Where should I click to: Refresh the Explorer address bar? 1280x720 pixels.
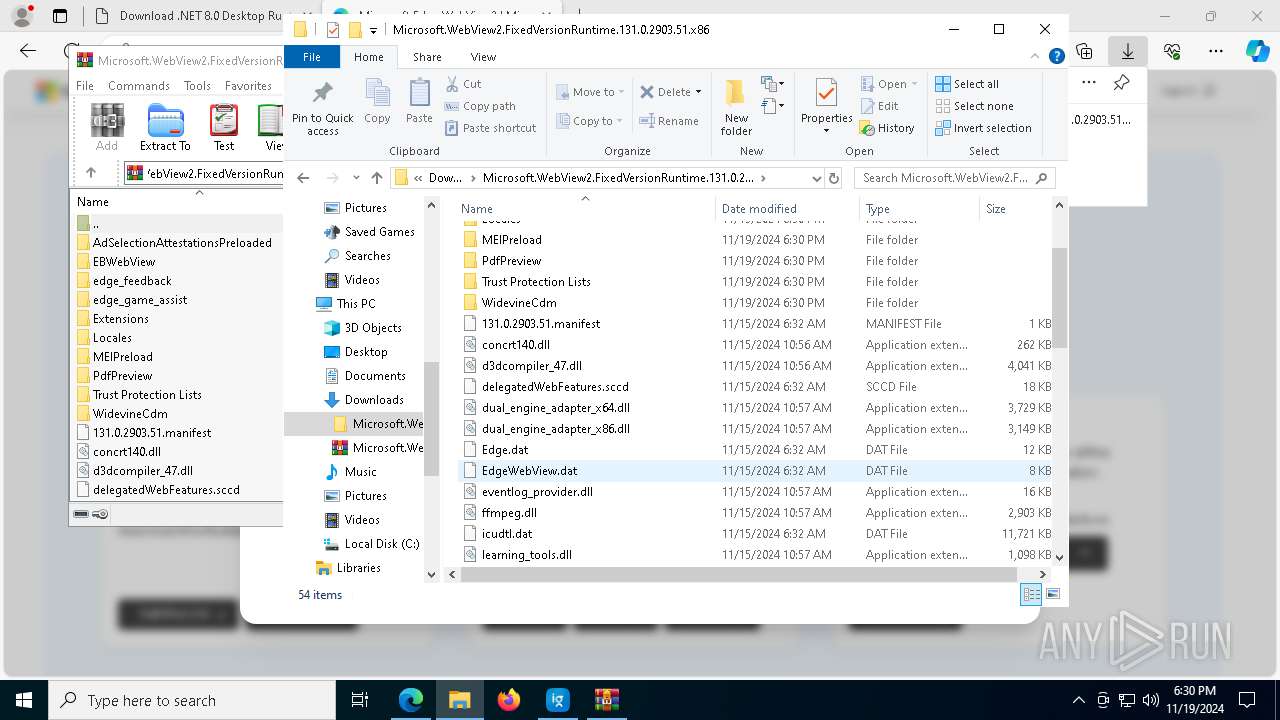coord(834,178)
